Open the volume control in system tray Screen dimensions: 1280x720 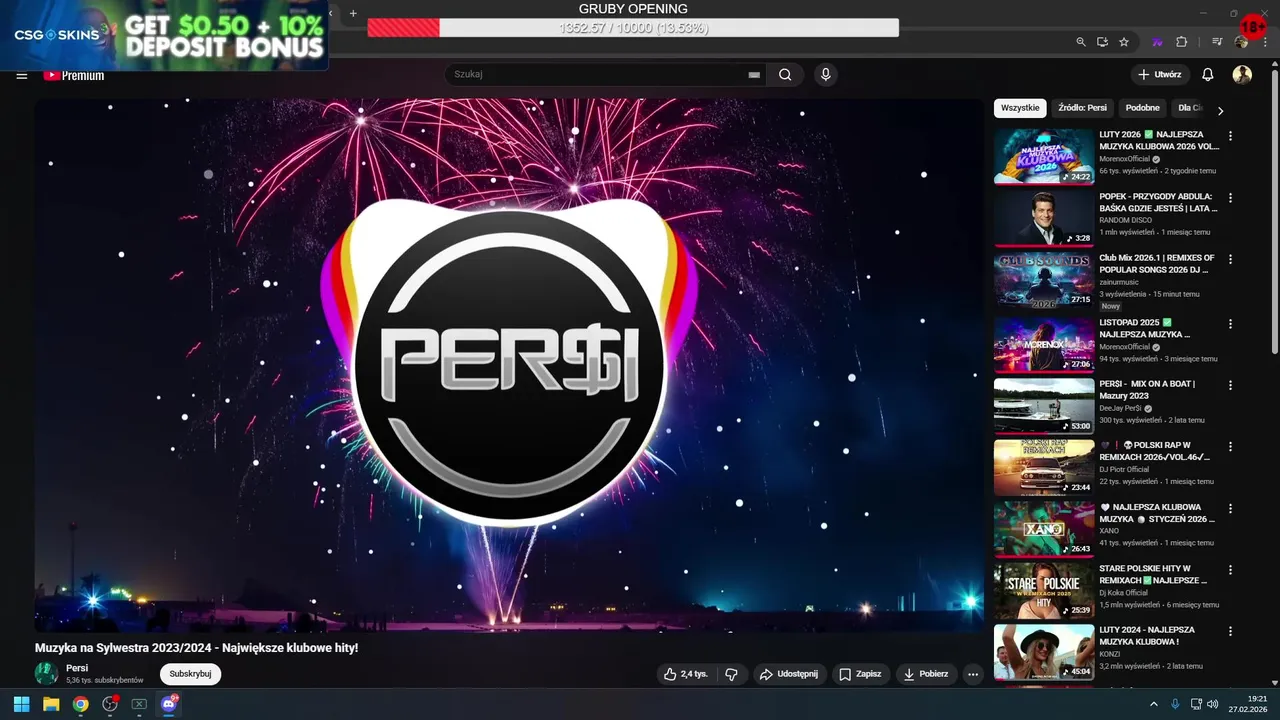[1212, 704]
